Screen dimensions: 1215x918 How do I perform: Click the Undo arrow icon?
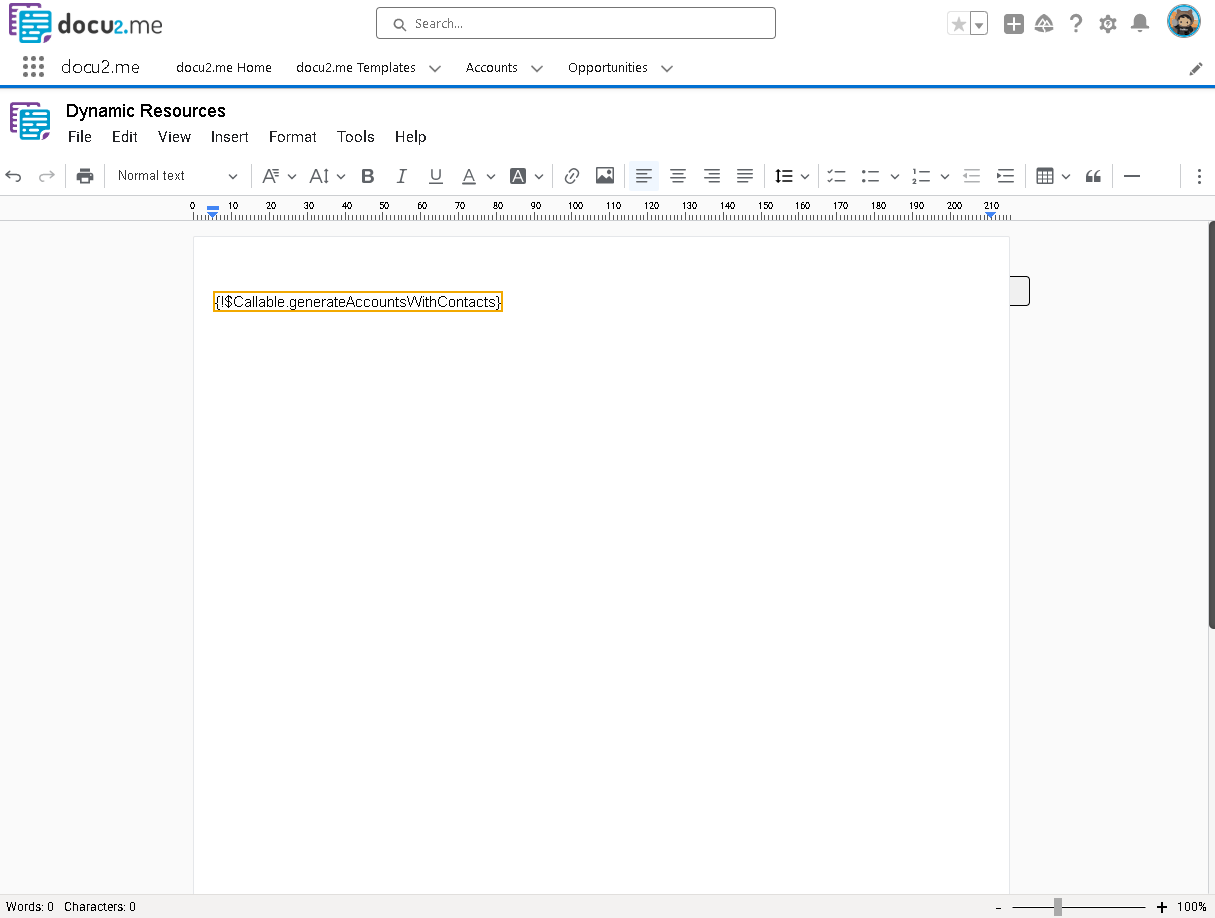click(x=14, y=176)
